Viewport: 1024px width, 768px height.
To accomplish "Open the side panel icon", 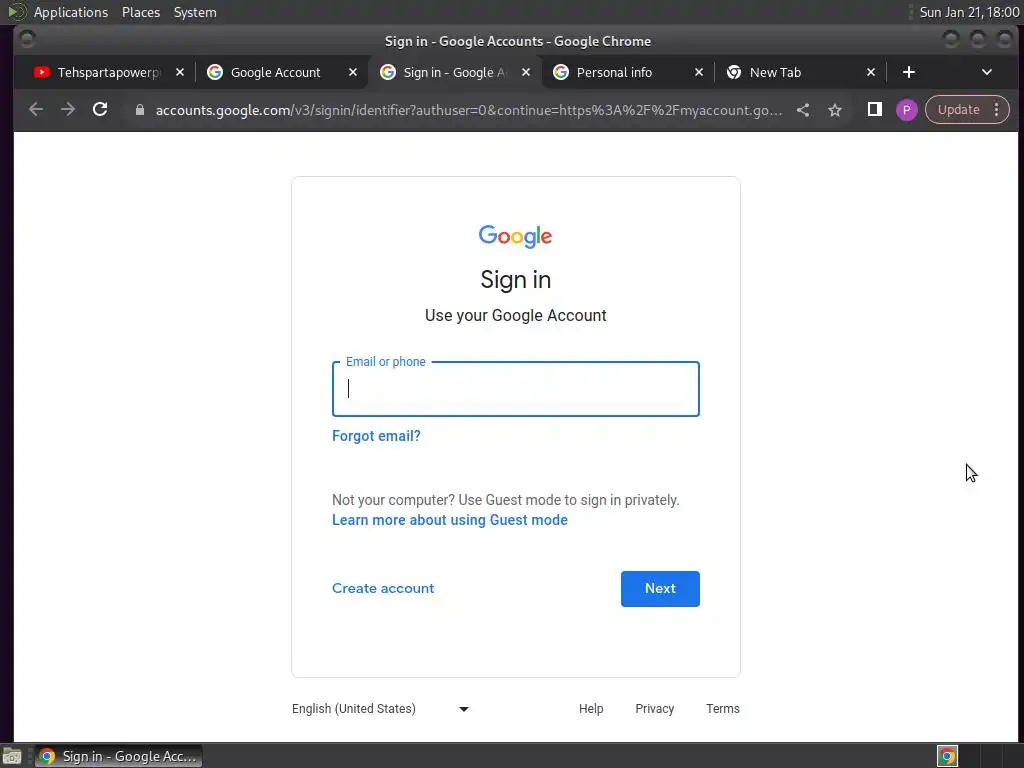I will coord(874,110).
